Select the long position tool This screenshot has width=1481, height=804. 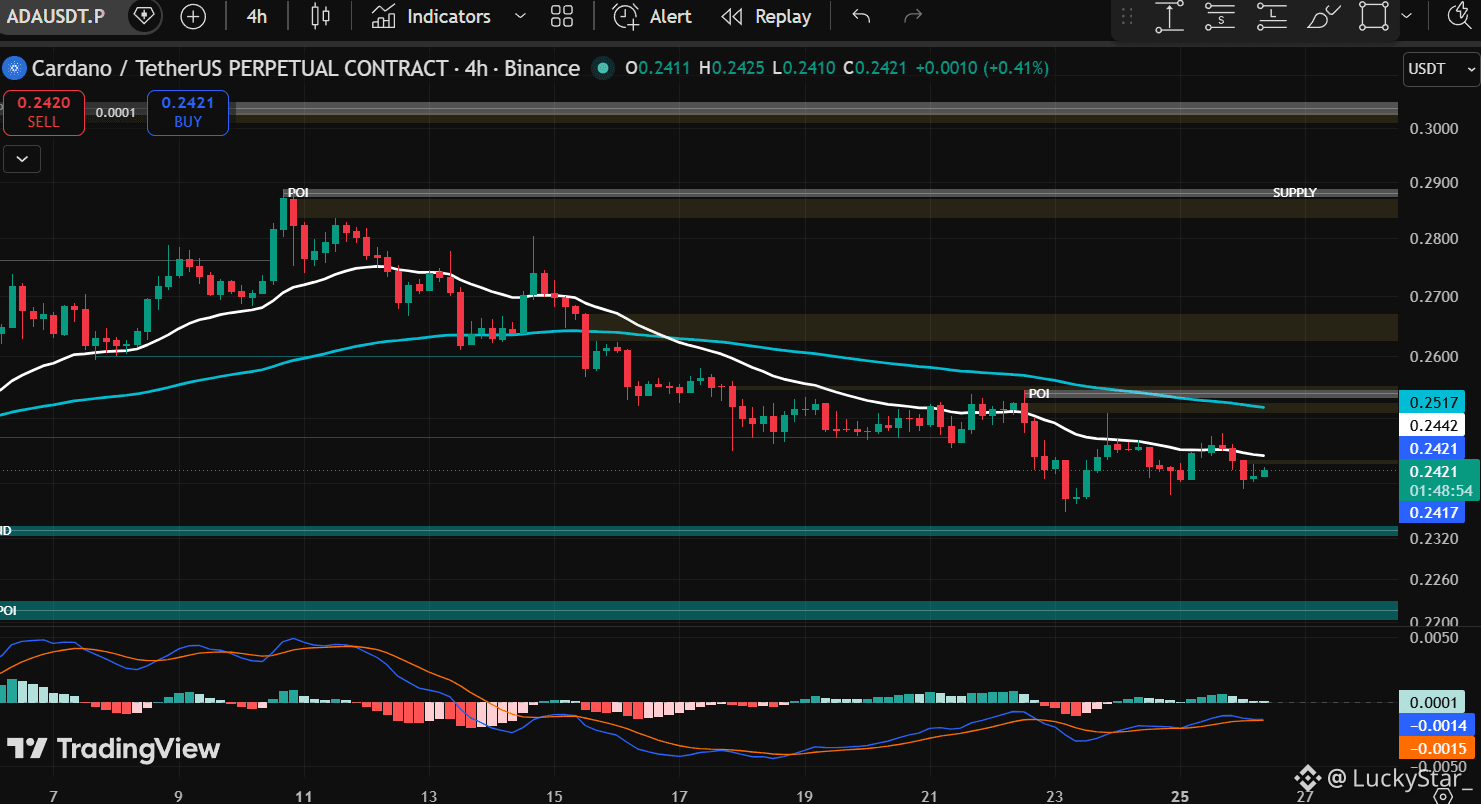click(x=1271, y=16)
